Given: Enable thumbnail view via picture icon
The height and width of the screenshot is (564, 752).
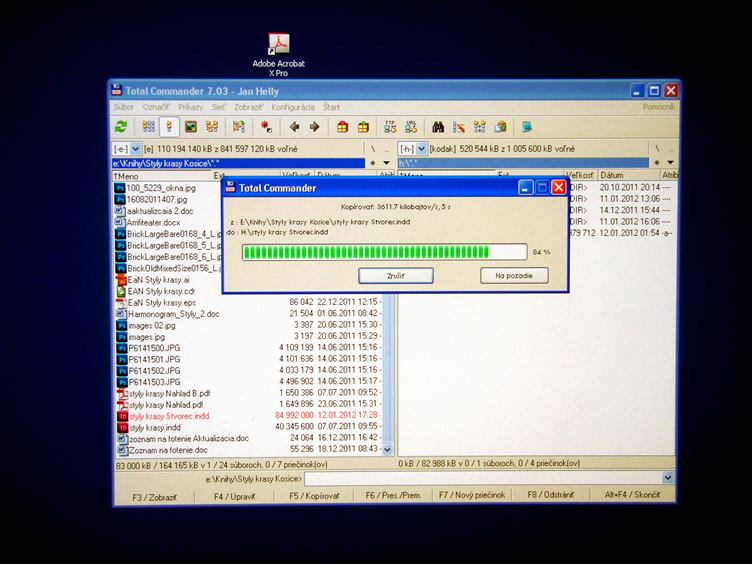Looking at the screenshot, I should (191, 127).
